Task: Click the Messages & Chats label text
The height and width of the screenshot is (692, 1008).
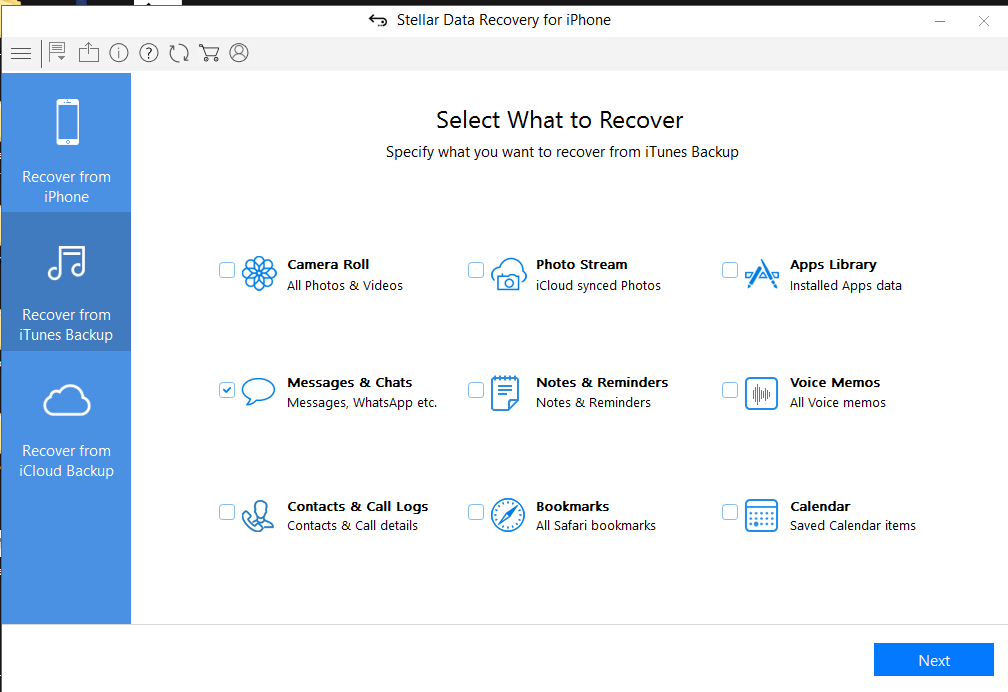Action: [350, 383]
